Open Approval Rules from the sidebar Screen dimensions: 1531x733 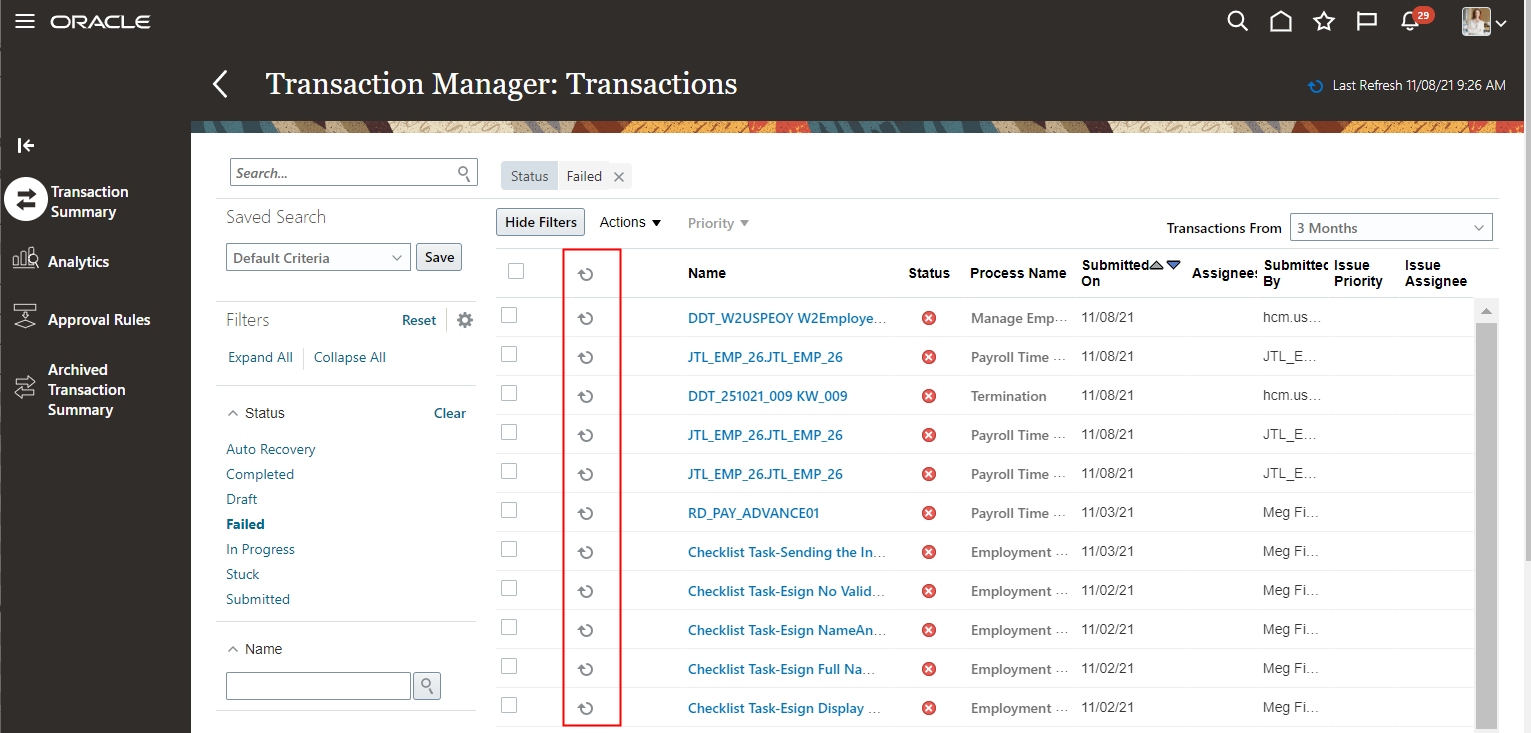(98, 318)
